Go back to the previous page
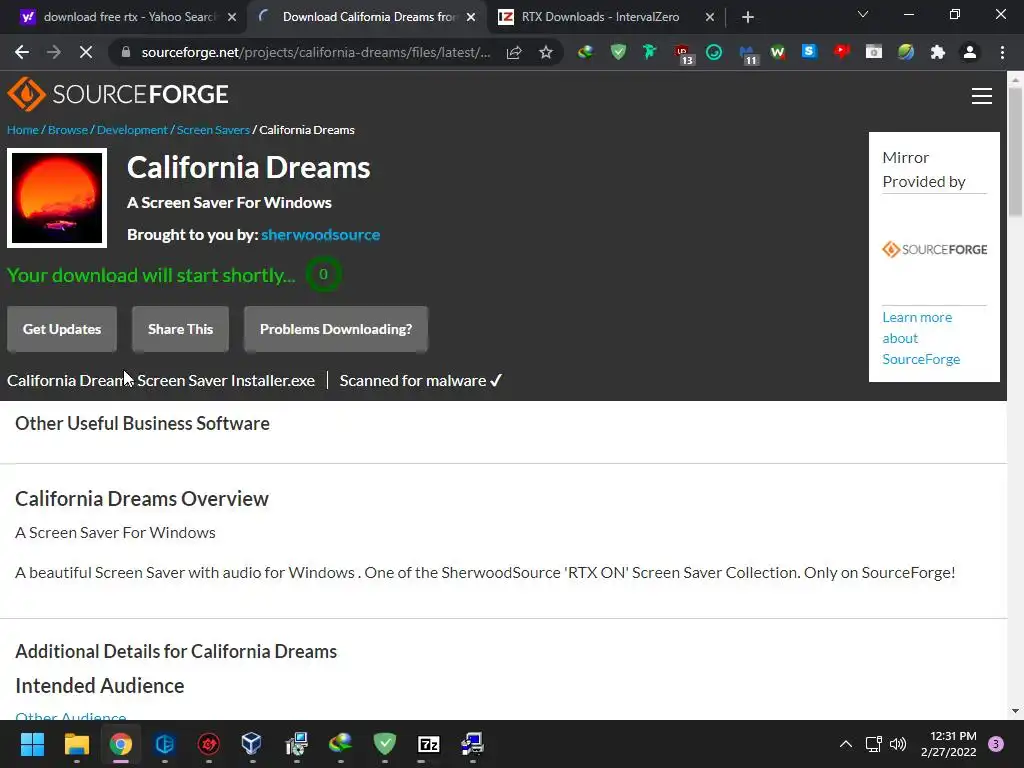Viewport: 1024px width, 768px height. point(22,52)
